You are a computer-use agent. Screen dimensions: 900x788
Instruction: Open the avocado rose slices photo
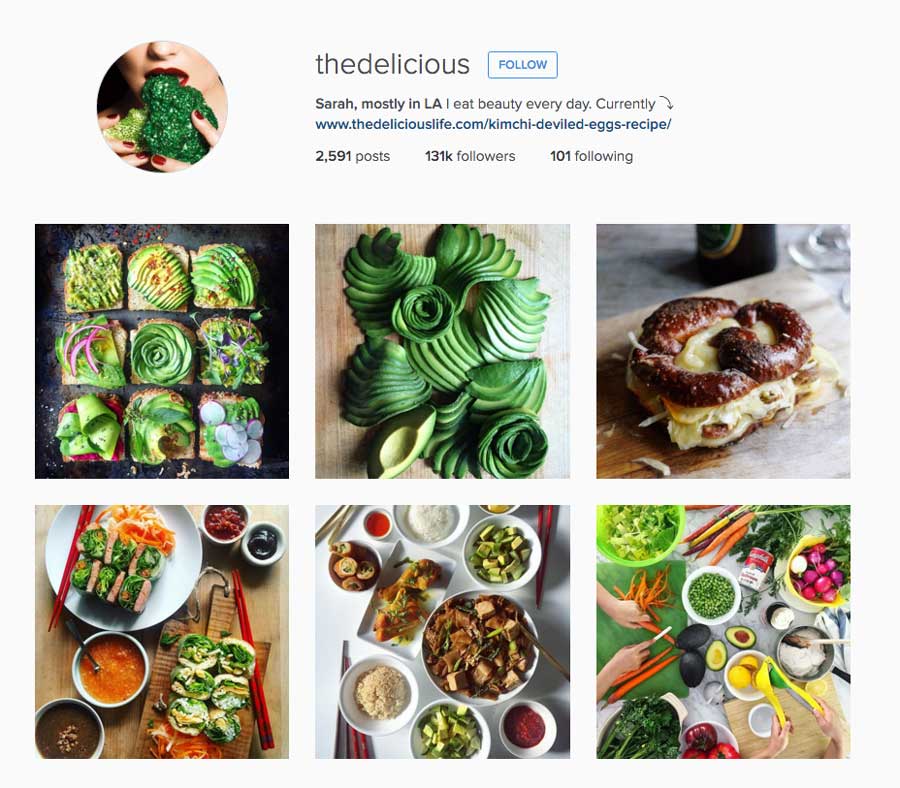pos(443,351)
